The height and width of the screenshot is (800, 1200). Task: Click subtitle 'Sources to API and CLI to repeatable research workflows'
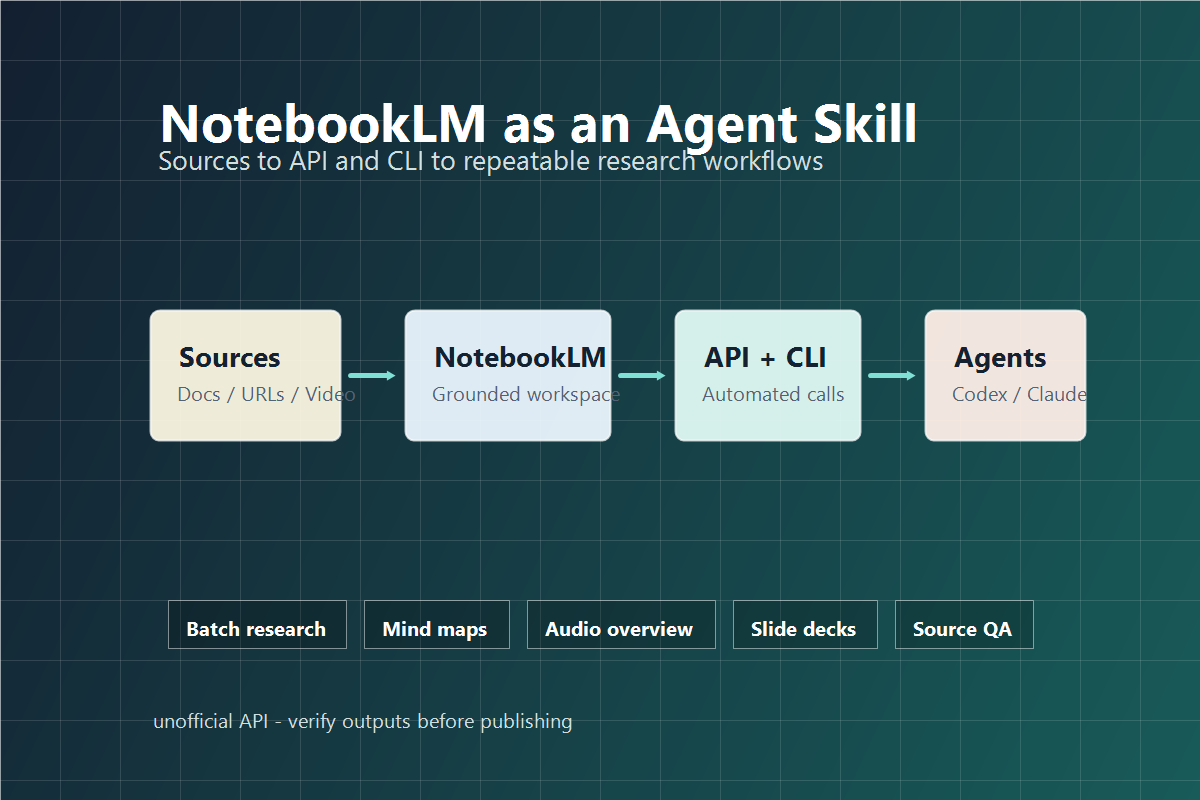[x=491, y=161]
